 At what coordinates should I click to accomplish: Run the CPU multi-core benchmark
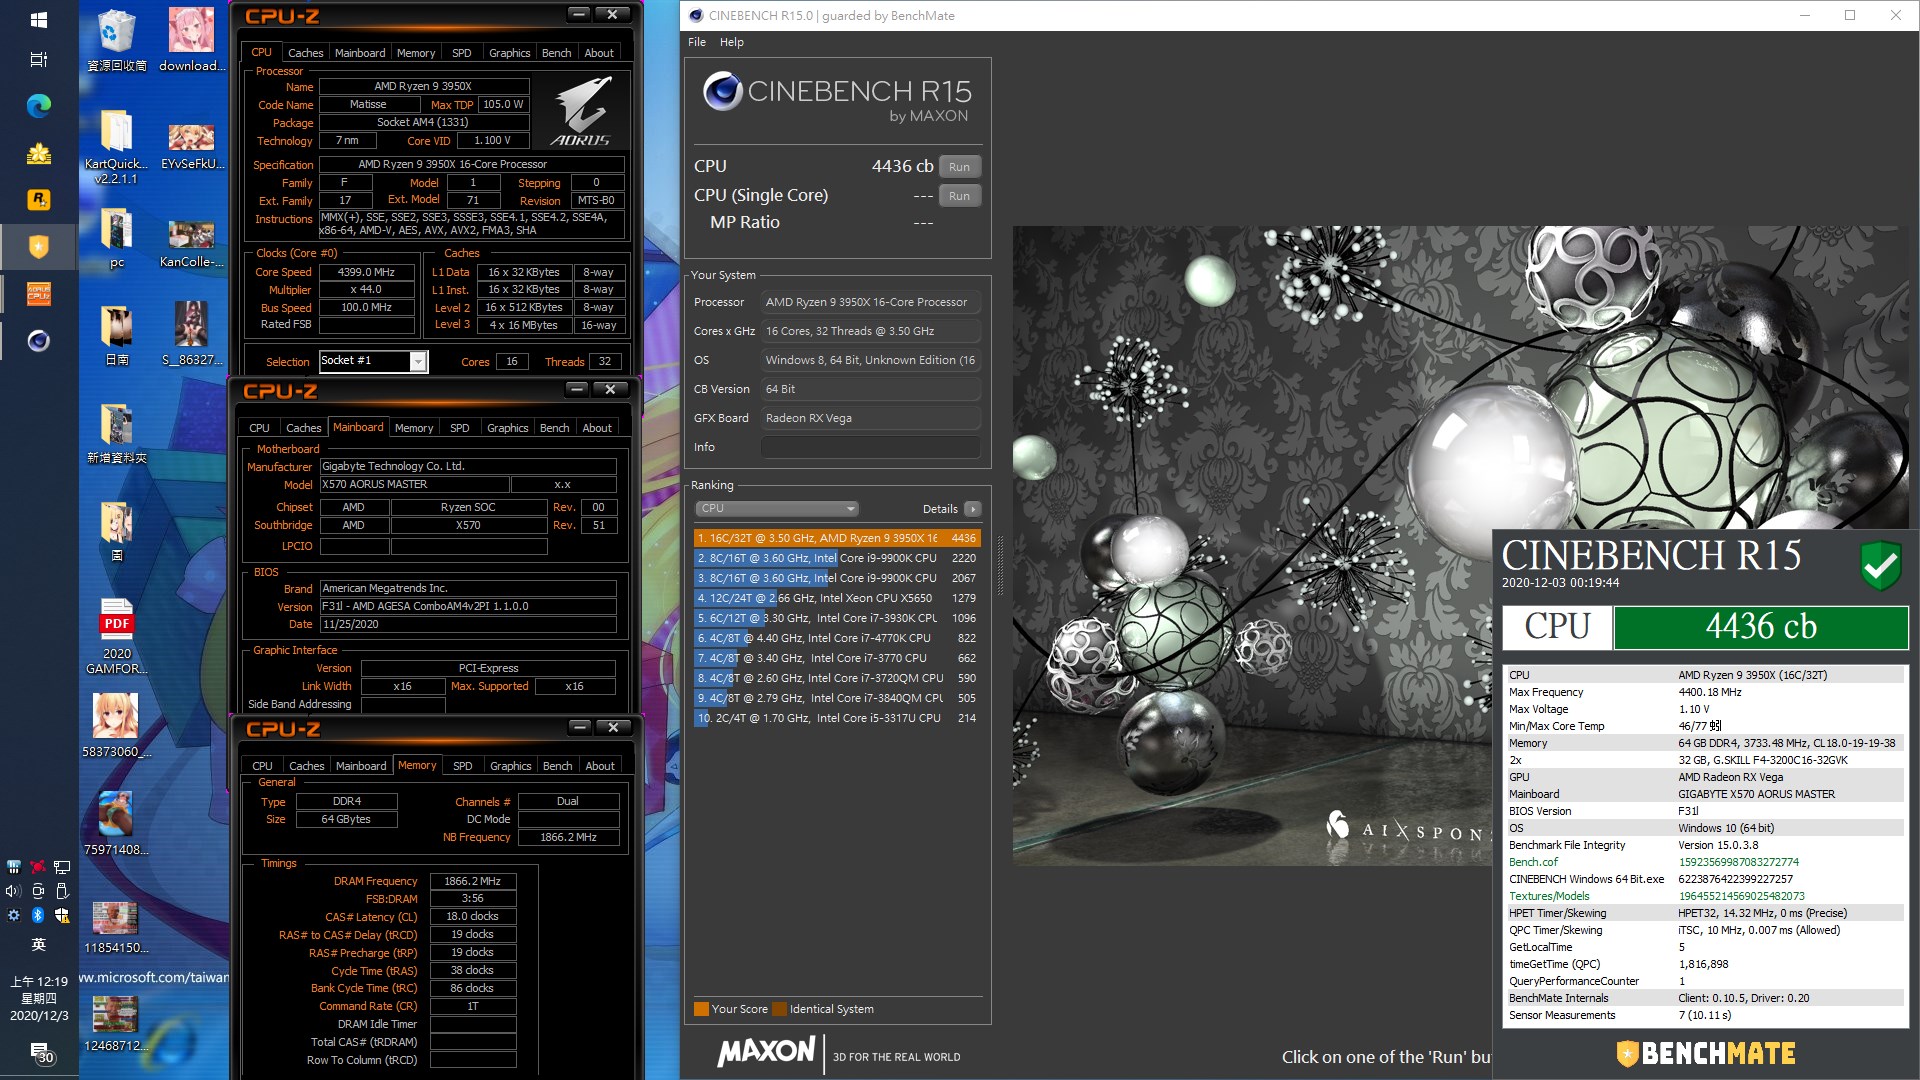pyautogui.click(x=959, y=167)
